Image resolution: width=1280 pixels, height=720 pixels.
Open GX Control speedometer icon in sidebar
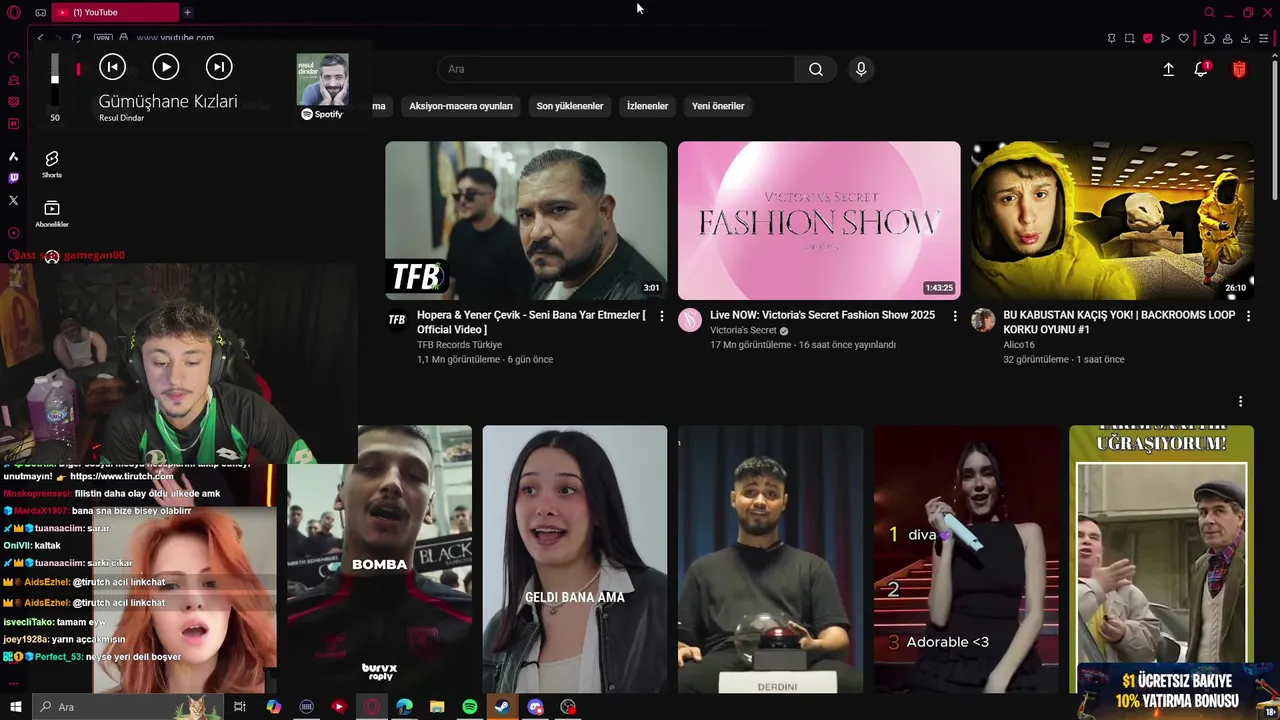click(x=13, y=58)
